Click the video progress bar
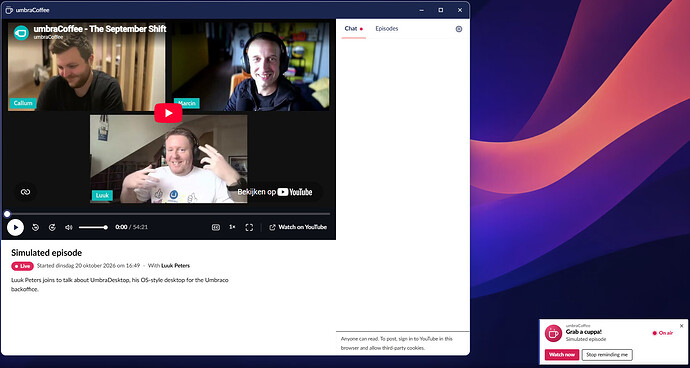Image resolution: width=690 pixels, height=368 pixels. pyautogui.click(x=168, y=214)
